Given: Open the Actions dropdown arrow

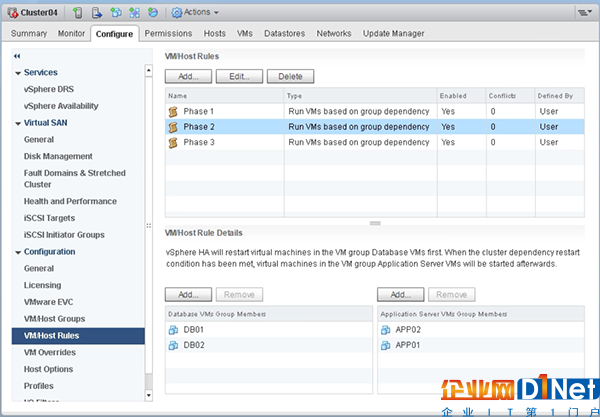Looking at the screenshot, I should (216, 13).
